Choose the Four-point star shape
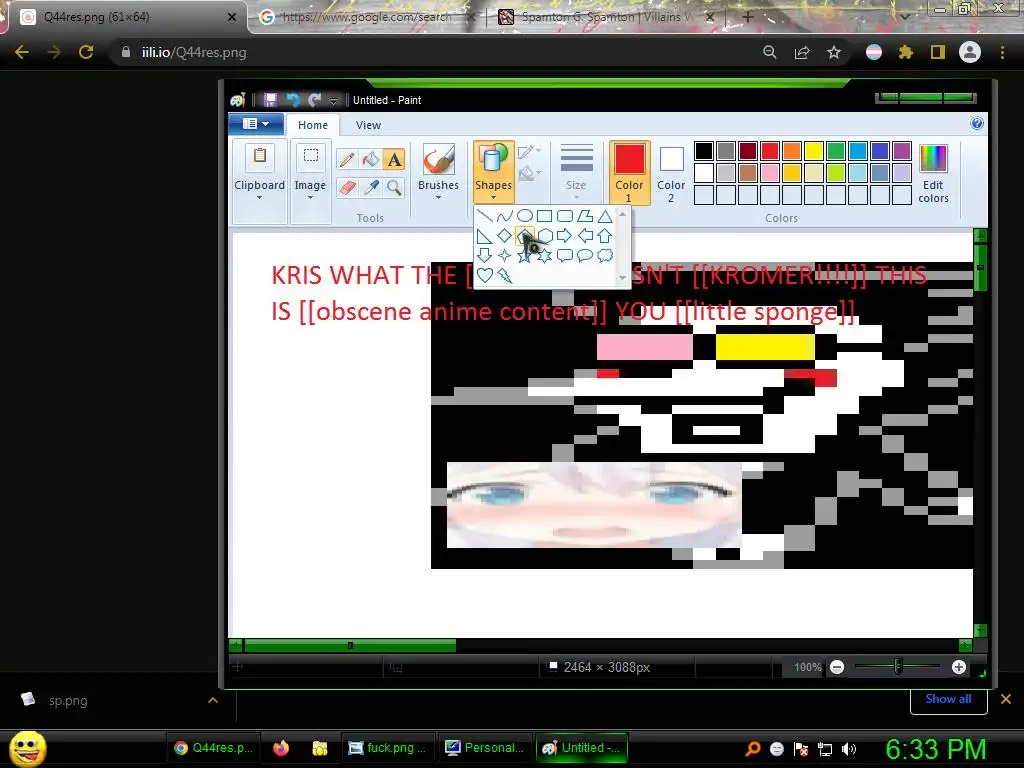 click(504, 255)
